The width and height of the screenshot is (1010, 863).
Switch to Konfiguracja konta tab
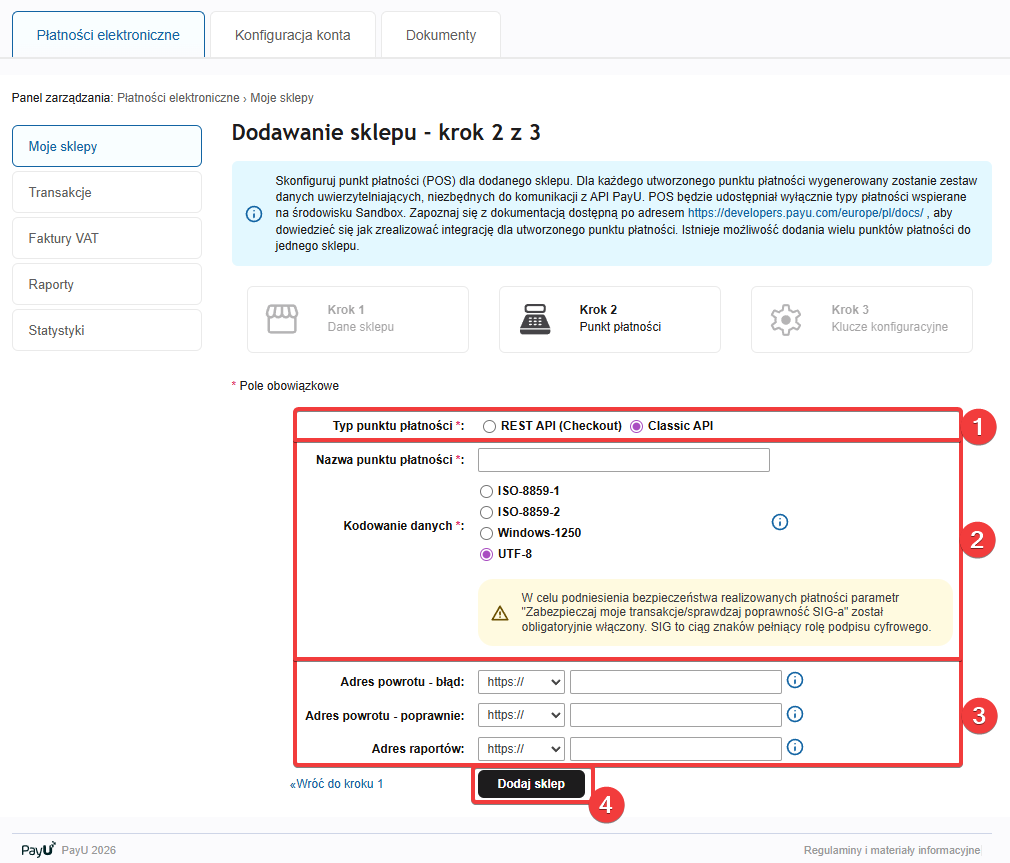[x=292, y=35]
